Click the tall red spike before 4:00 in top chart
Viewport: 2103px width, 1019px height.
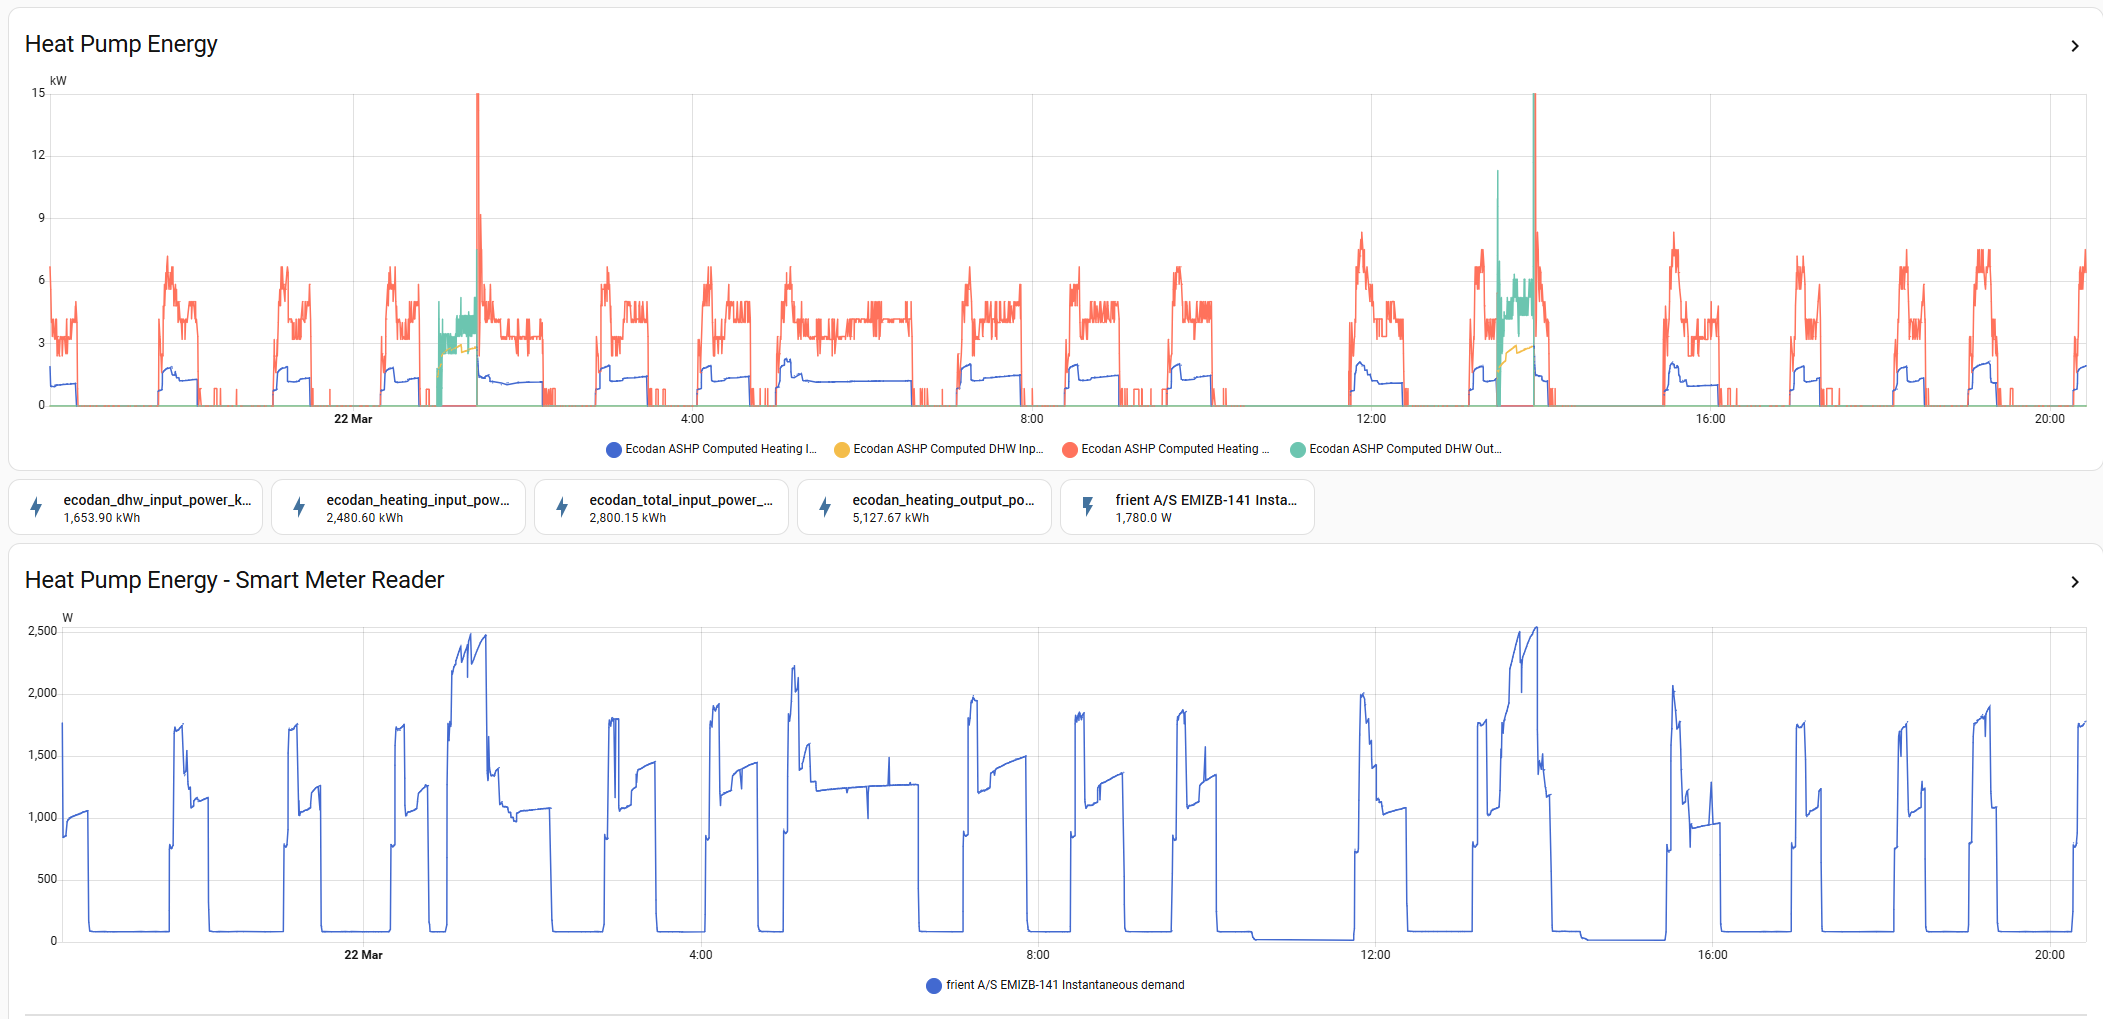(478, 150)
